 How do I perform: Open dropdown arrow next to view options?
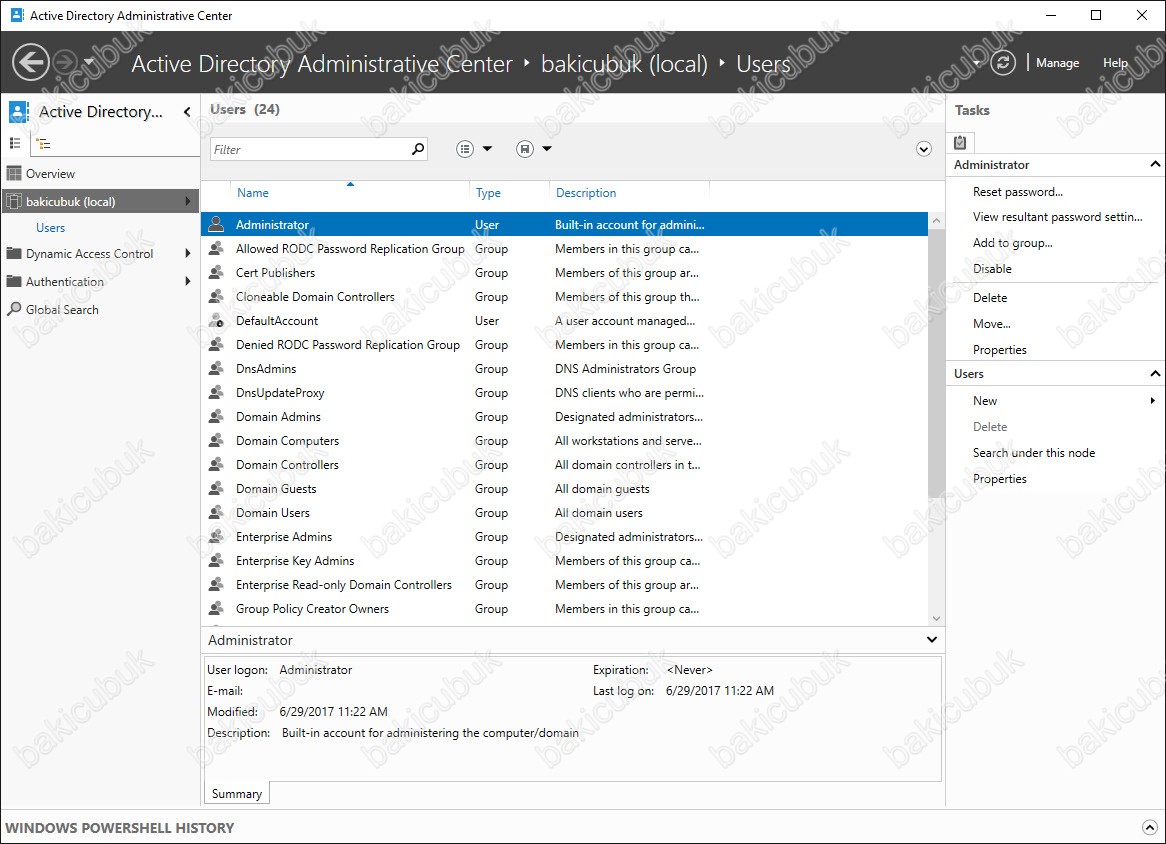point(487,149)
